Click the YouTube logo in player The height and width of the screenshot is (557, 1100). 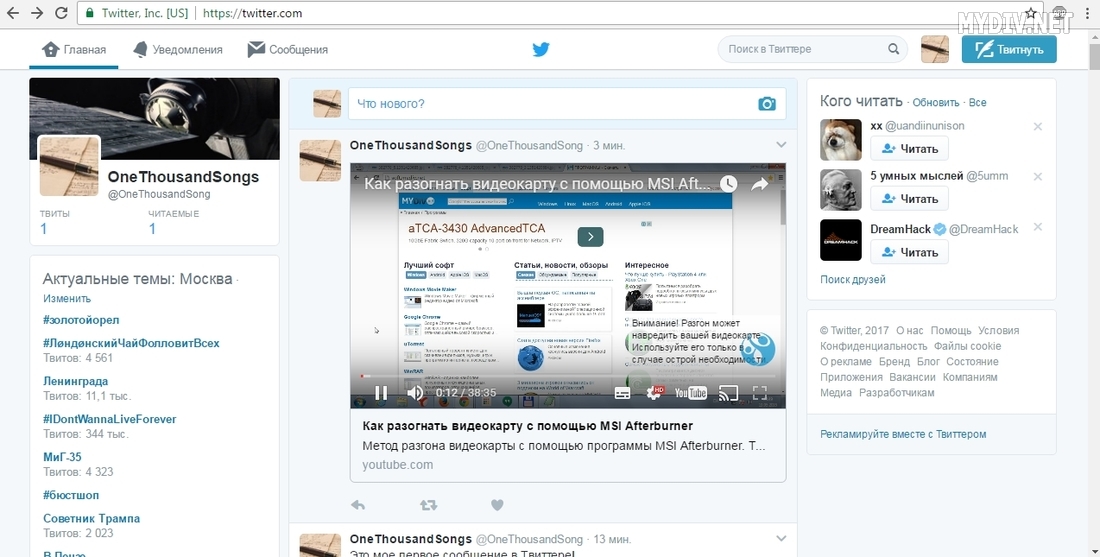tap(690, 393)
